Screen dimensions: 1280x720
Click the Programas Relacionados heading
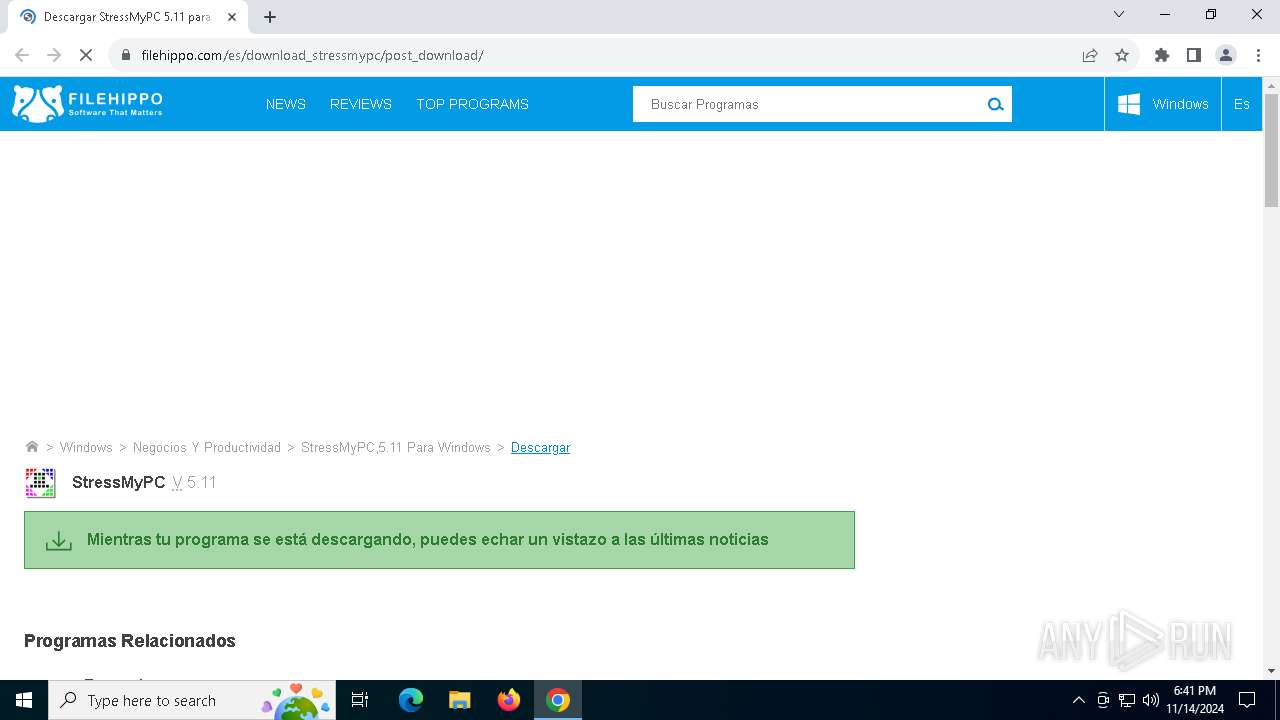[x=130, y=641]
